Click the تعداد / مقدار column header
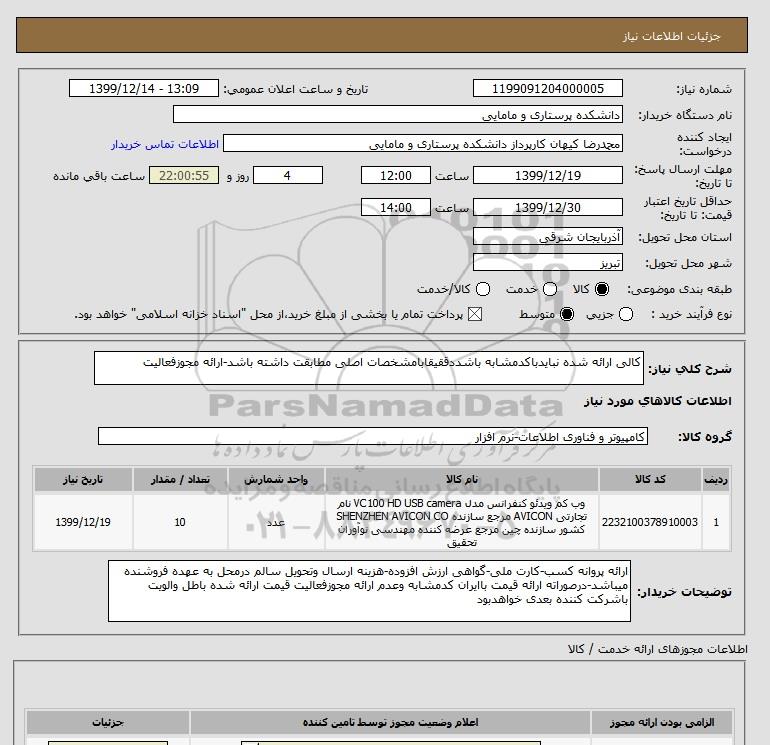This screenshot has width=770, height=745. pos(180,479)
